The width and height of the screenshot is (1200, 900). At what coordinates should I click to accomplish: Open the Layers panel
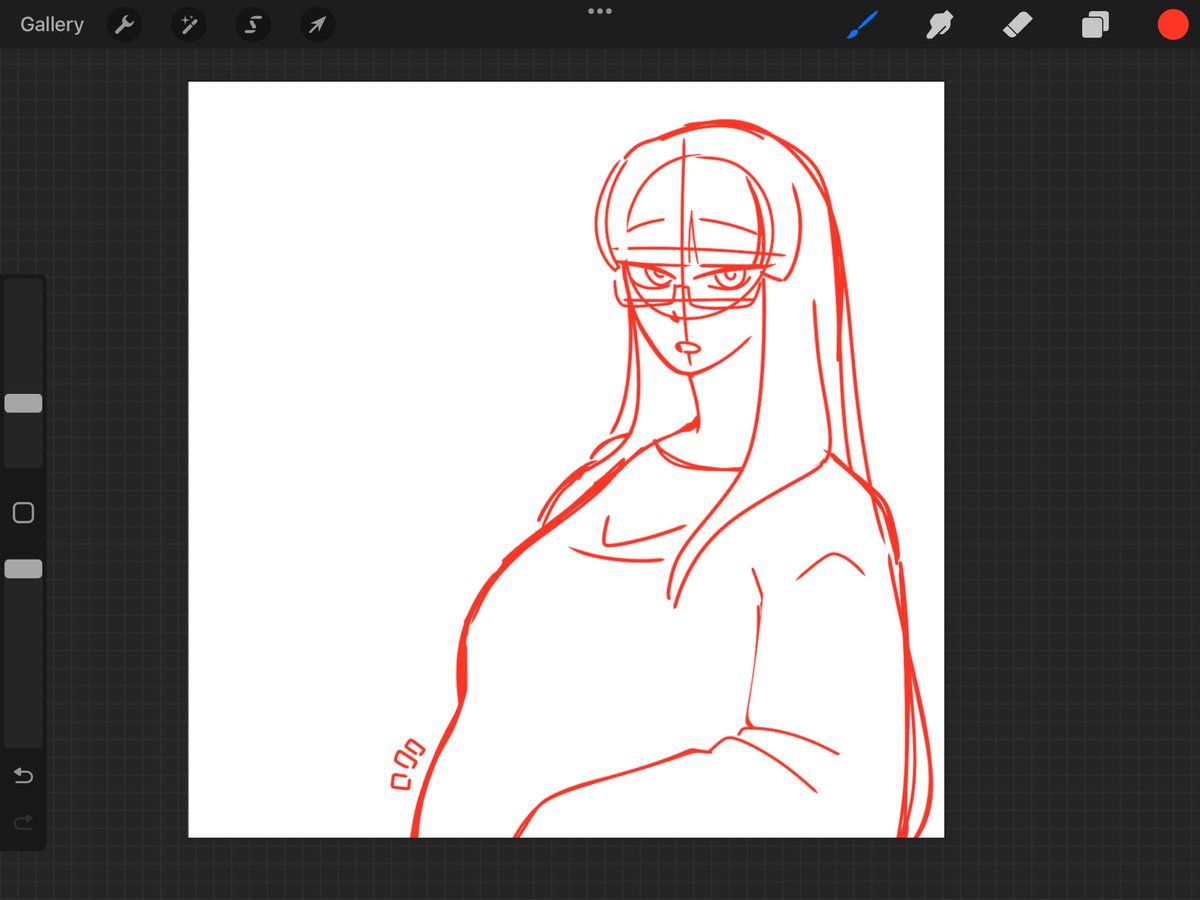tap(1095, 25)
